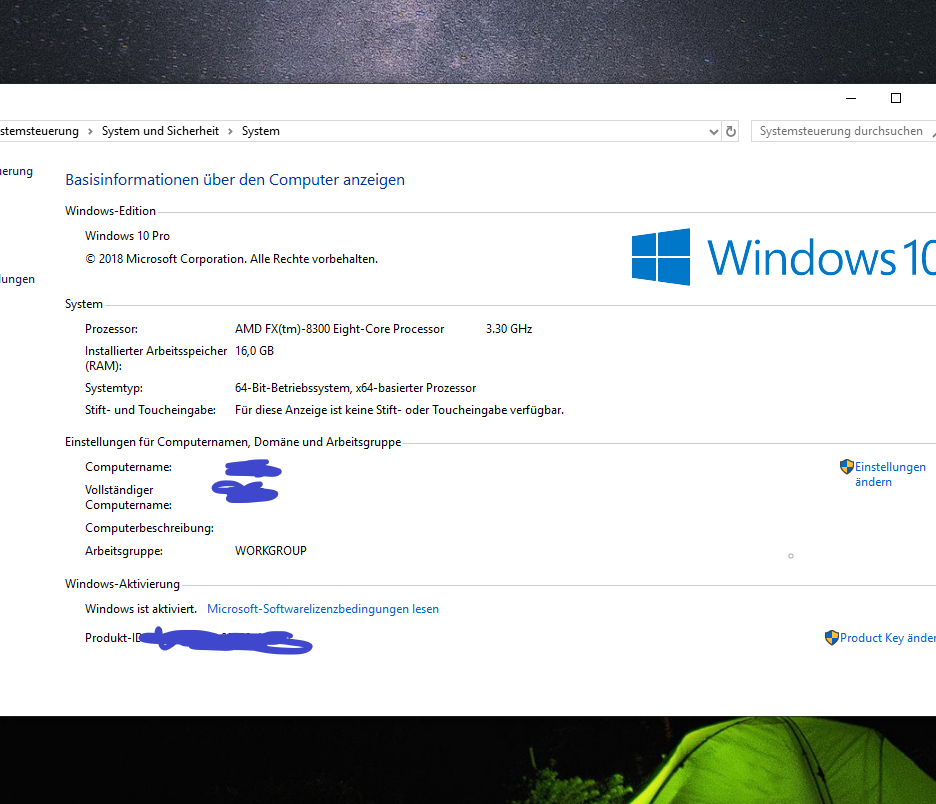936x804 pixels.
Task: Expand chevron before System und Sicherheit breadcrumb
Action: click(90, 131)
